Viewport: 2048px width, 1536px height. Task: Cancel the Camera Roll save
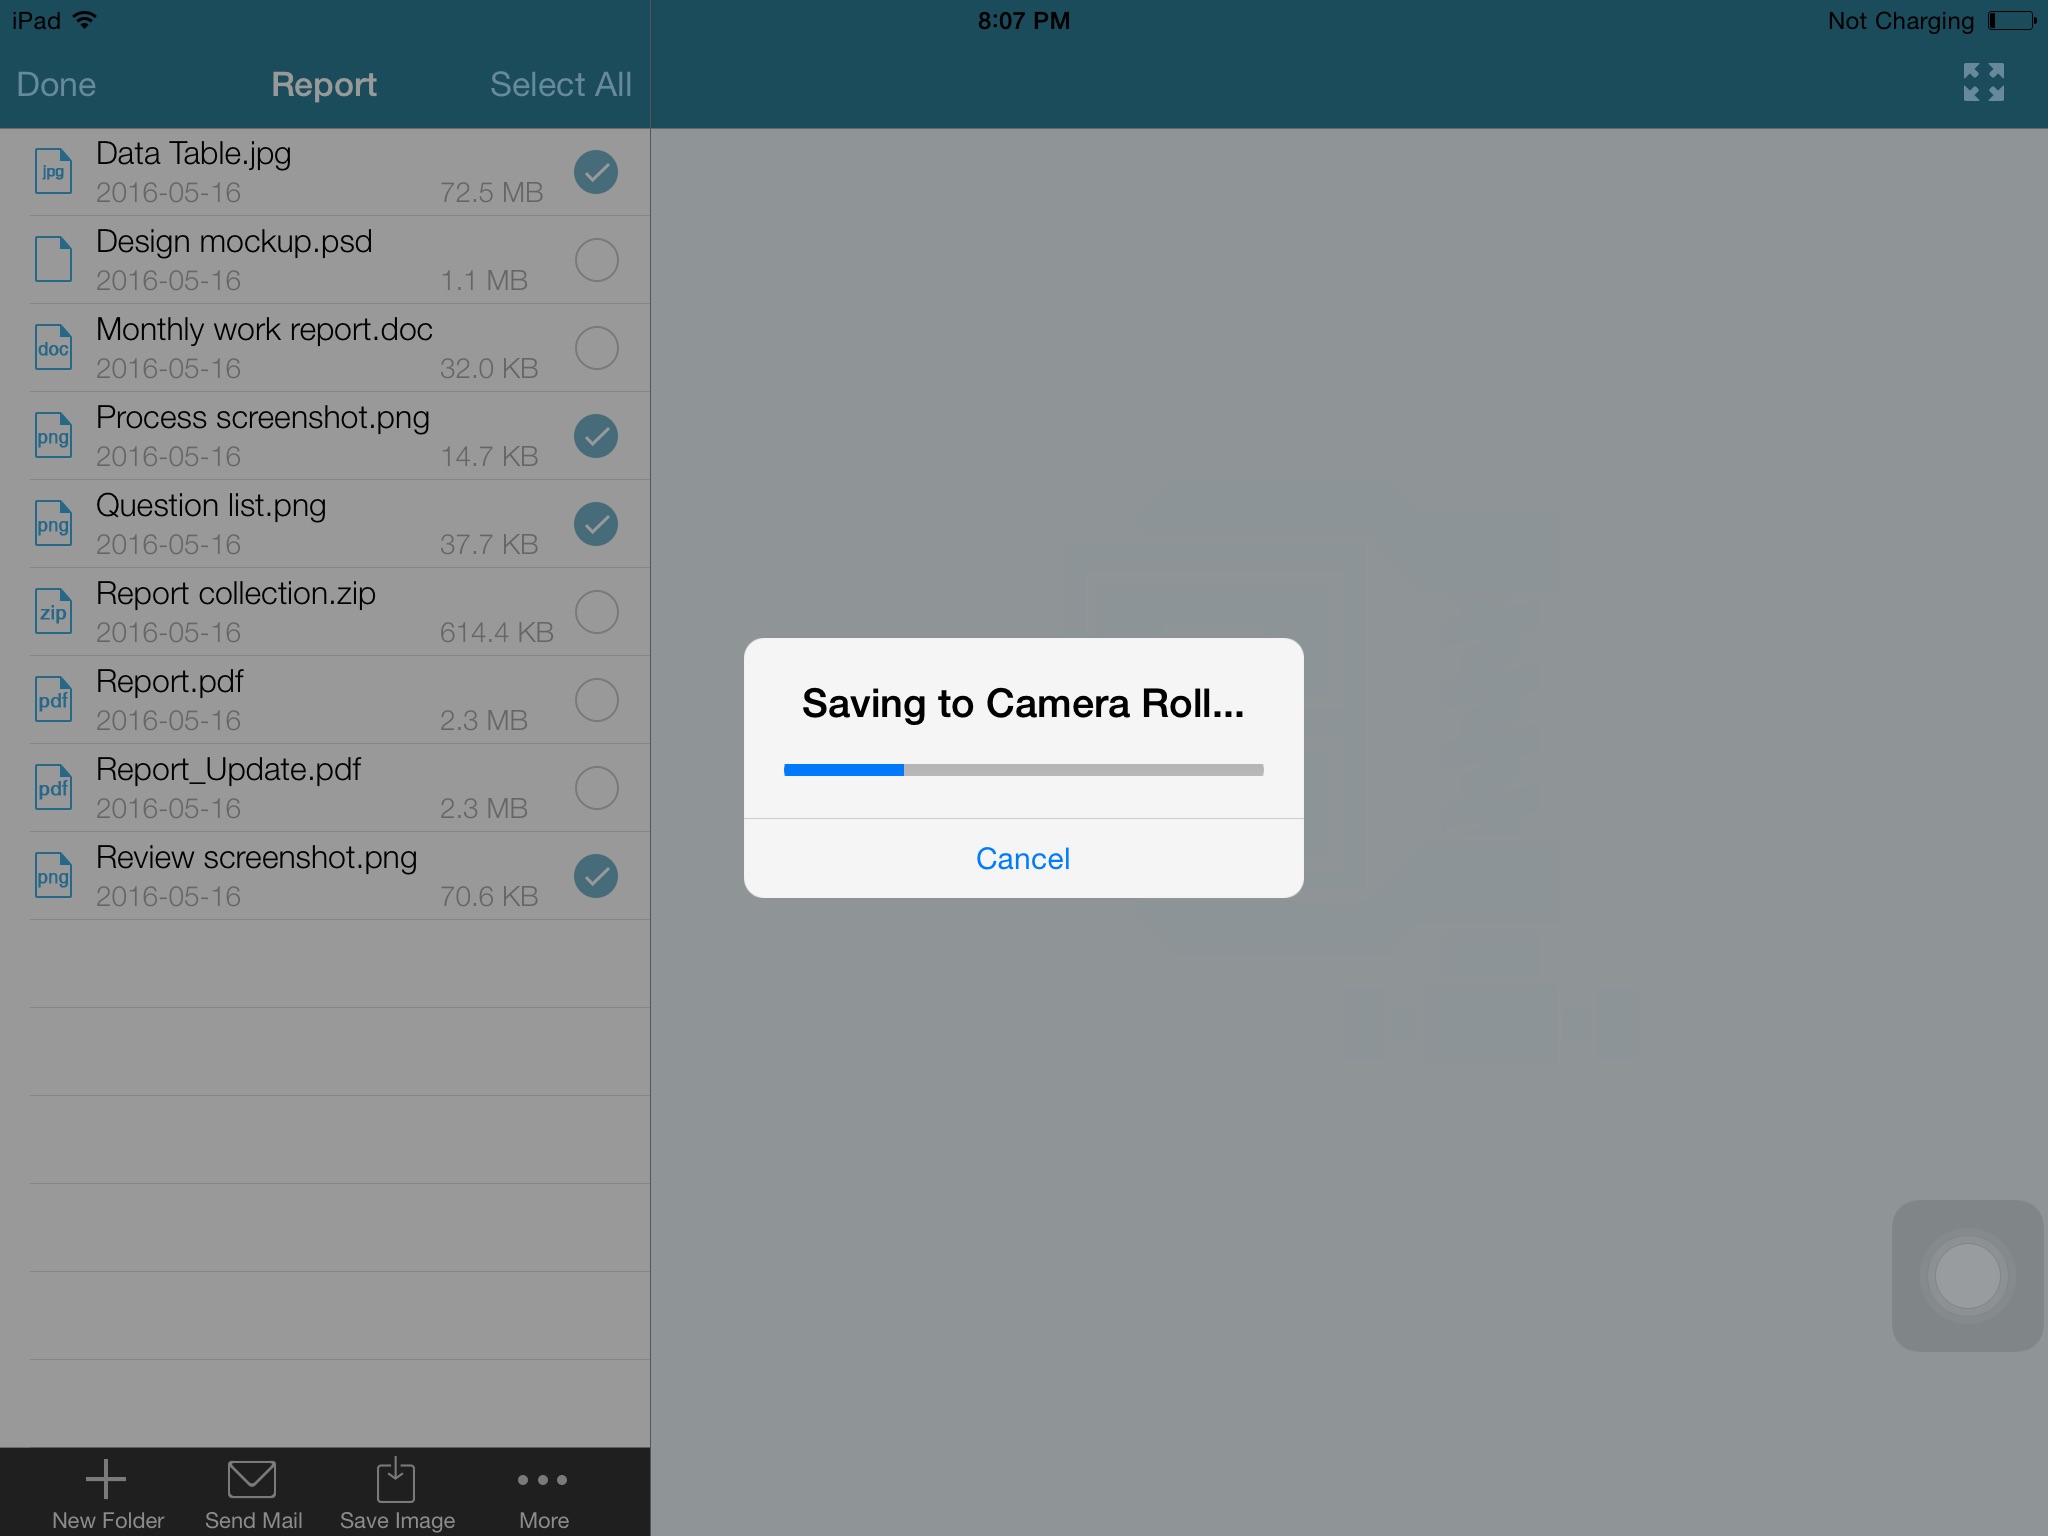coord(1024,858)
